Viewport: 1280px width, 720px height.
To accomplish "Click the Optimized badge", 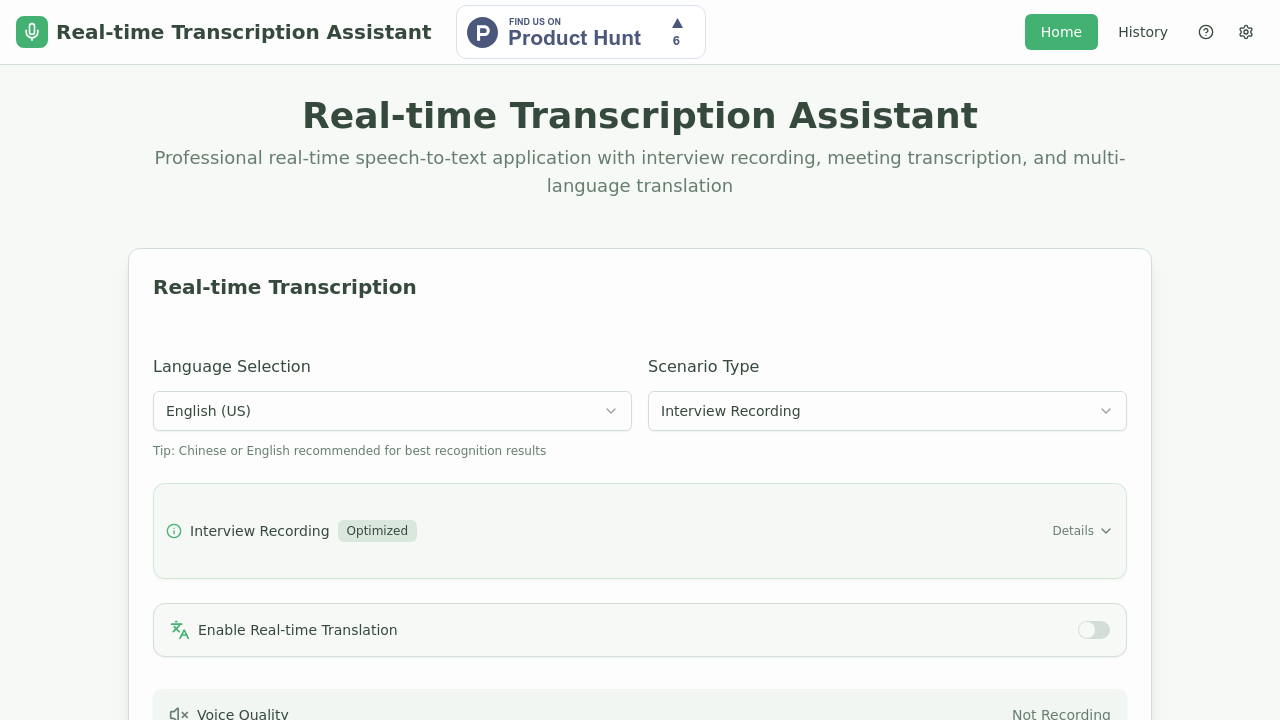I will [377, 531].
